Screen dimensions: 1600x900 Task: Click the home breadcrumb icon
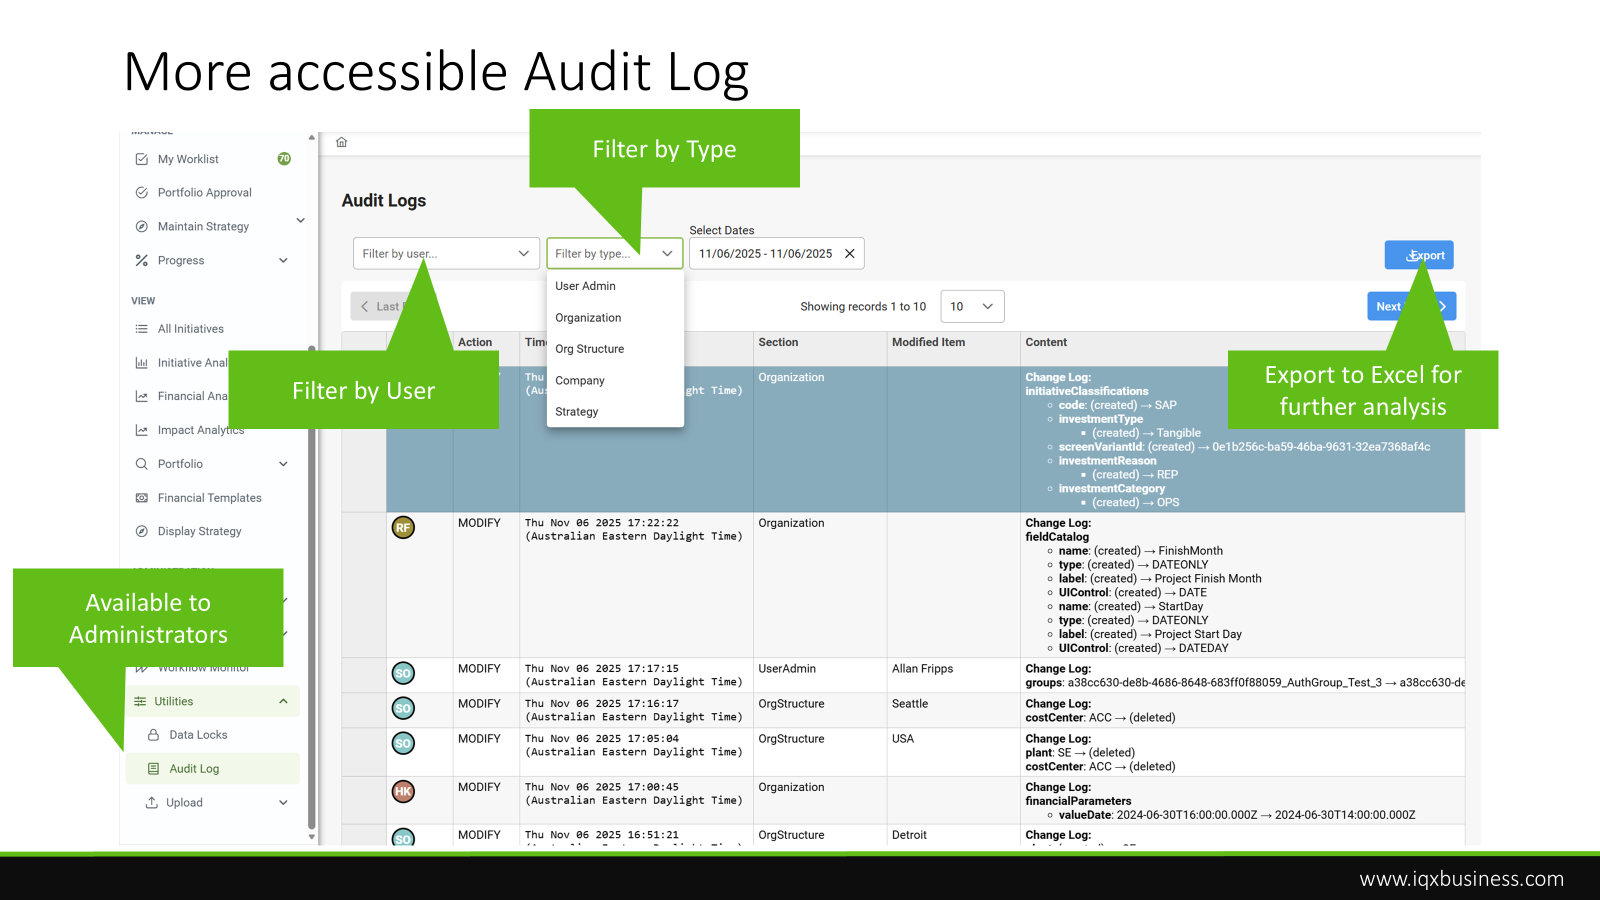(342, 142)
